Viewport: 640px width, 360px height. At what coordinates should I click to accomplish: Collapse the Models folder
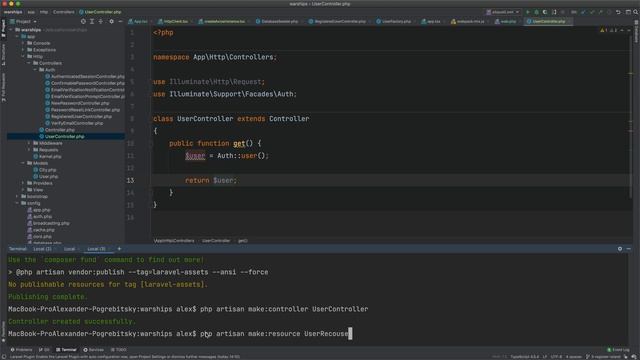23,163
